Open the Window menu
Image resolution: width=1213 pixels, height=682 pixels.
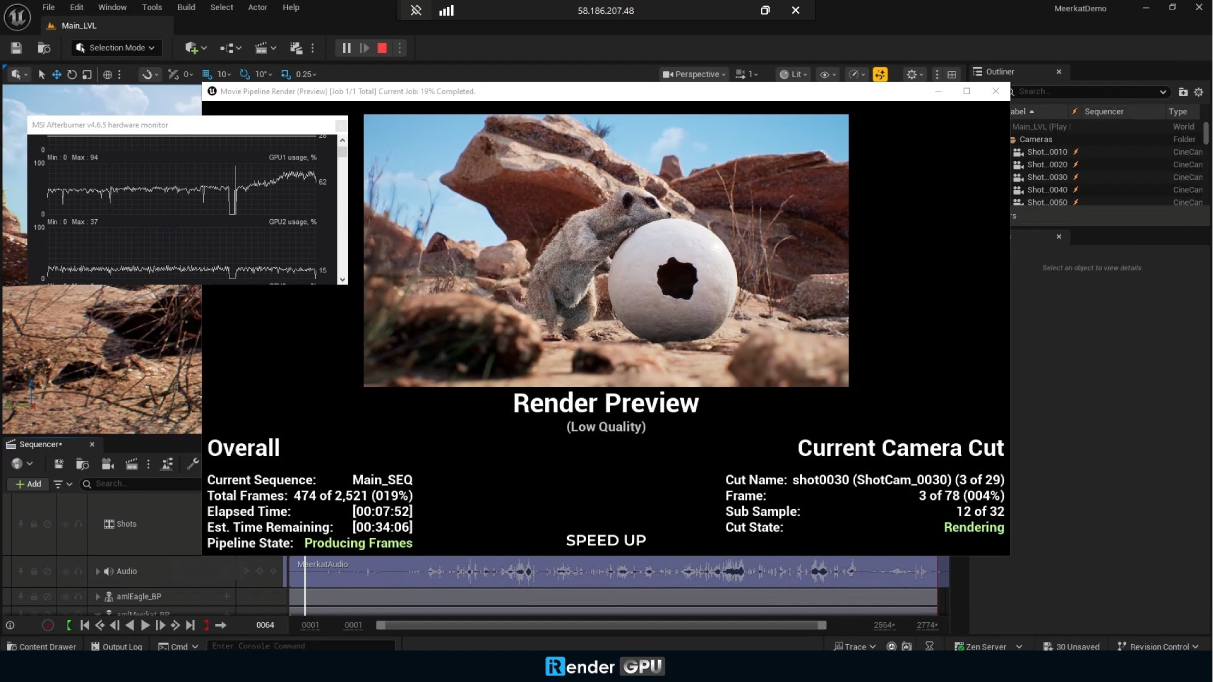click(112, 7)
